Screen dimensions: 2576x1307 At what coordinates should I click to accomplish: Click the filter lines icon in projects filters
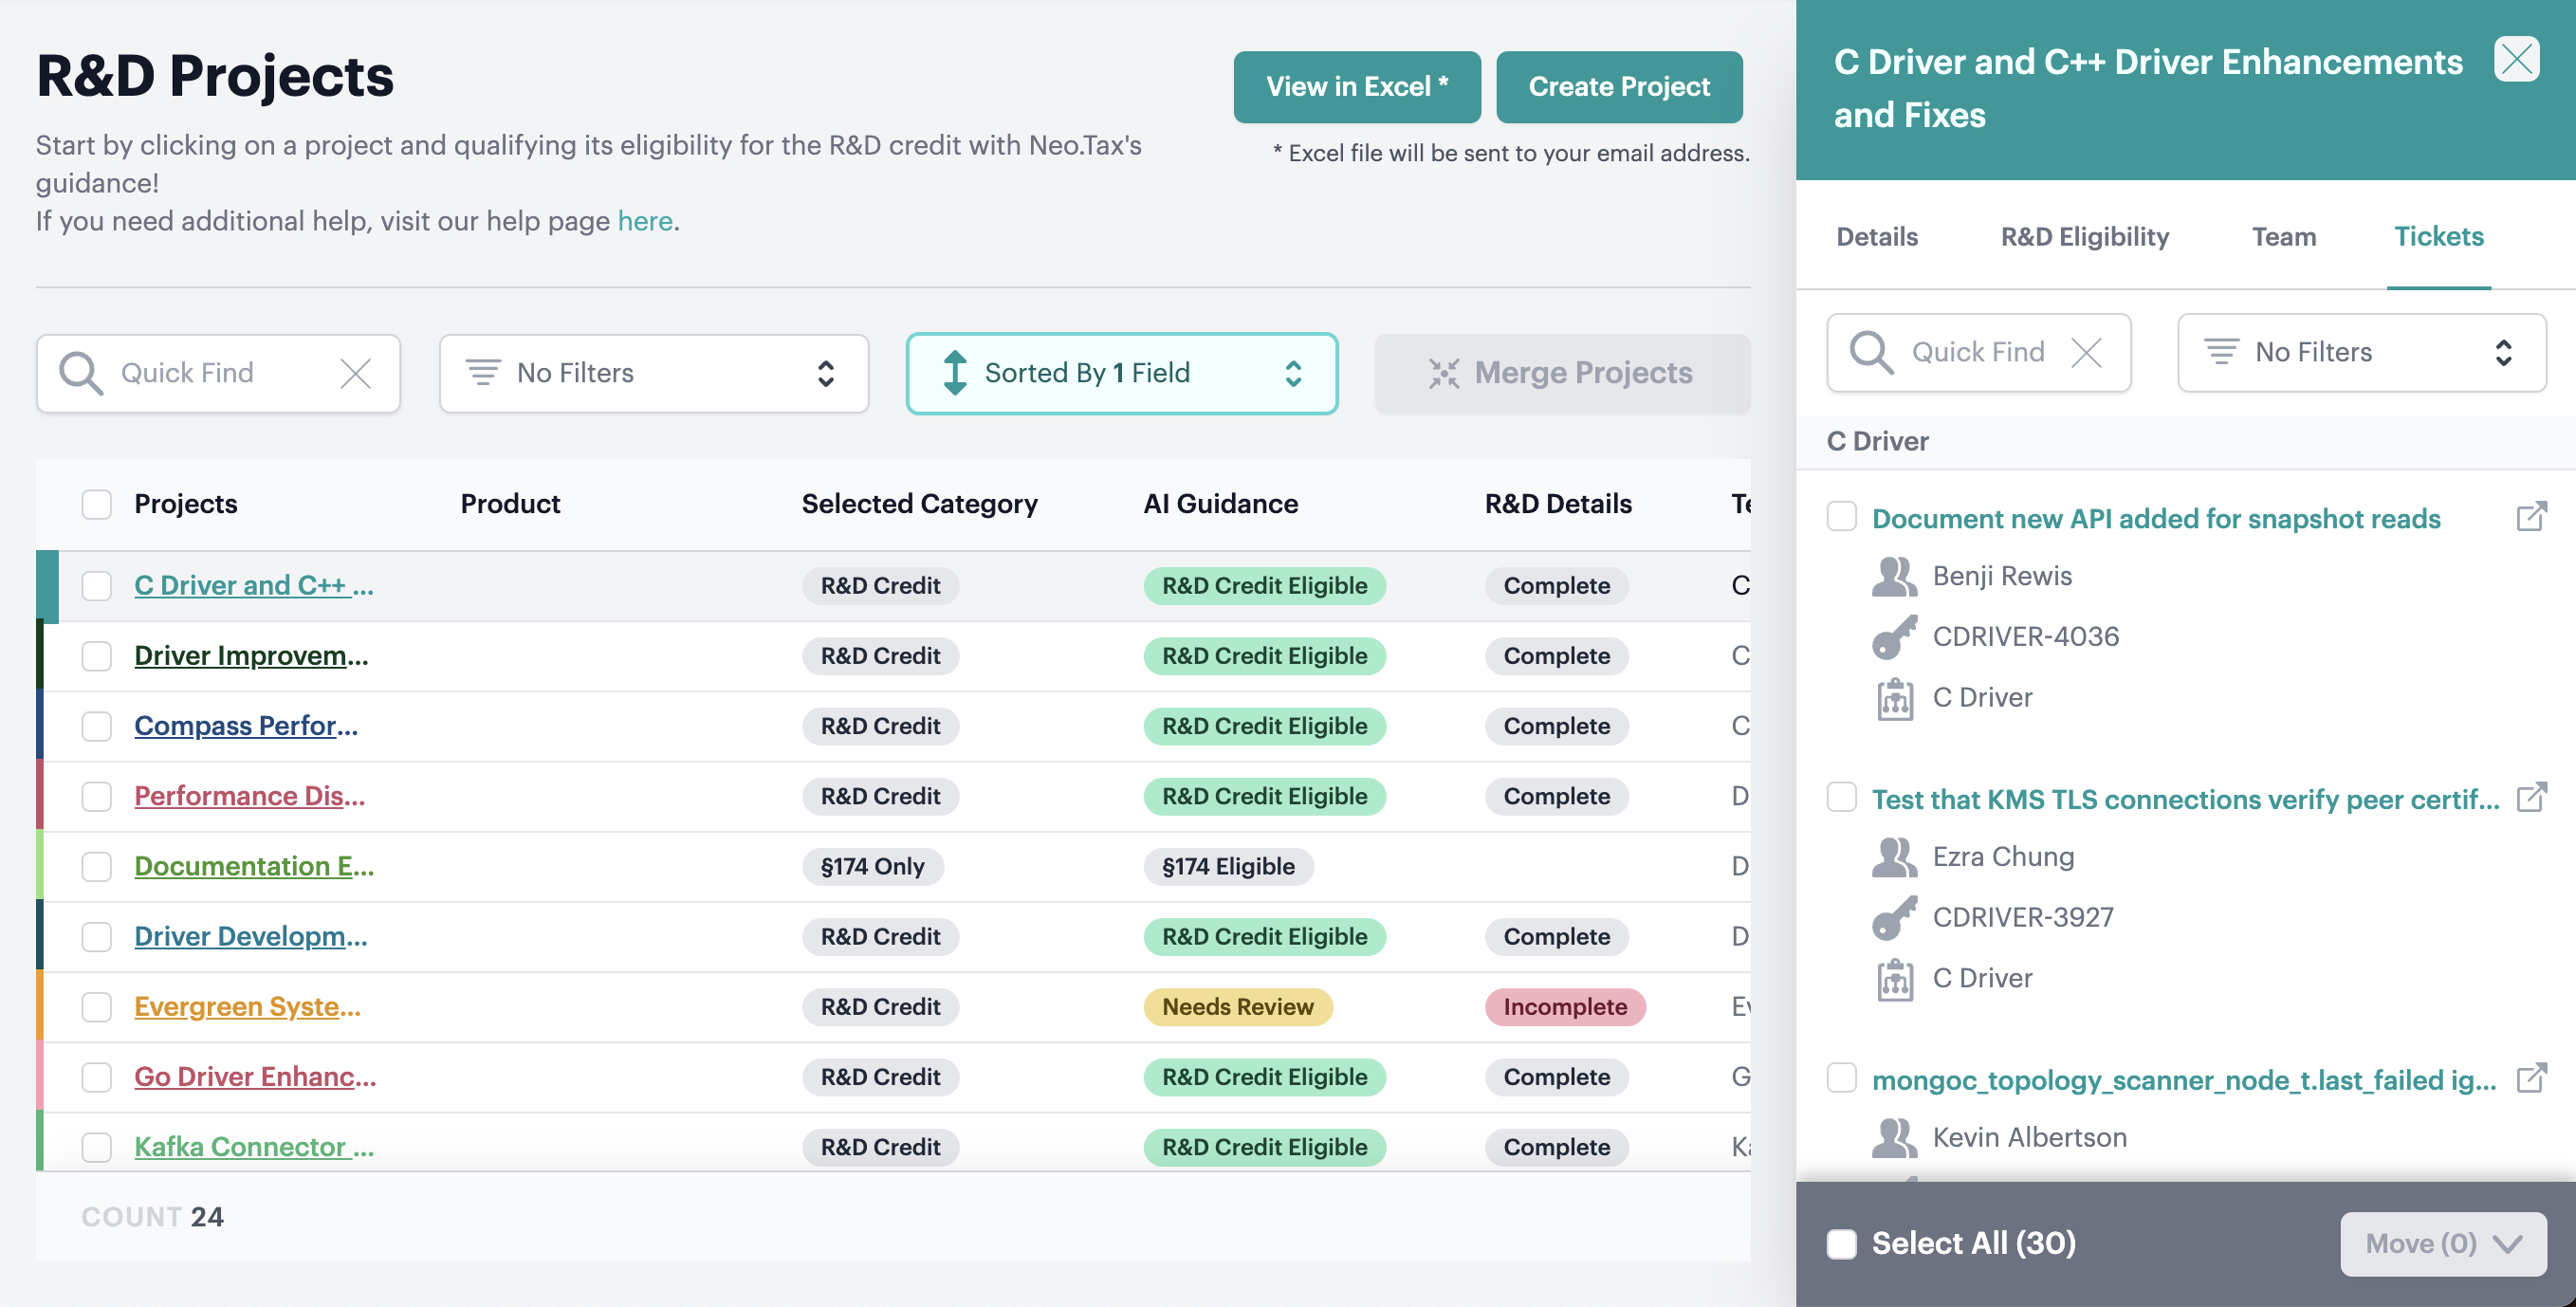(483, 373)
